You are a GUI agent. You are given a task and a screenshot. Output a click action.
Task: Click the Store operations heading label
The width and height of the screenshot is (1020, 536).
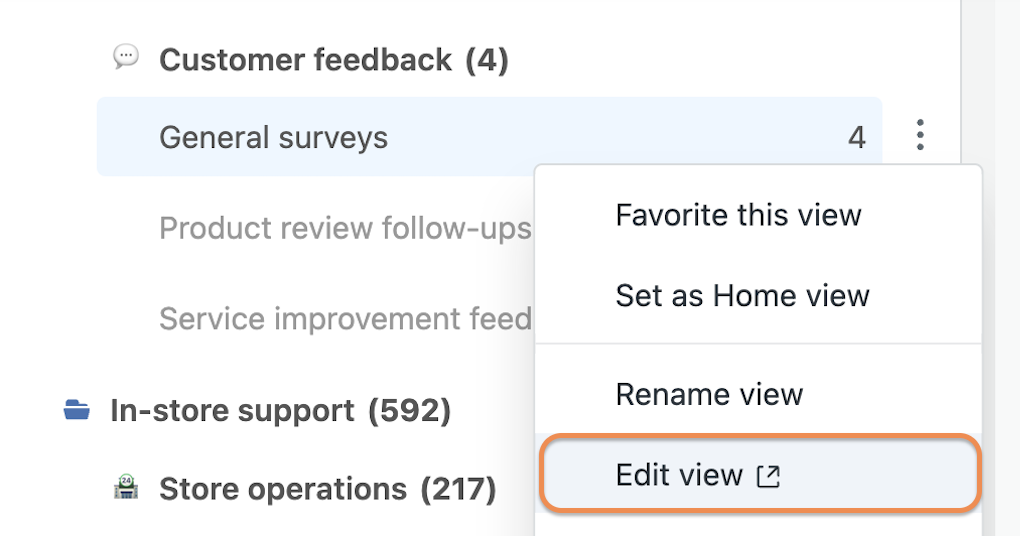coord(283,489)
